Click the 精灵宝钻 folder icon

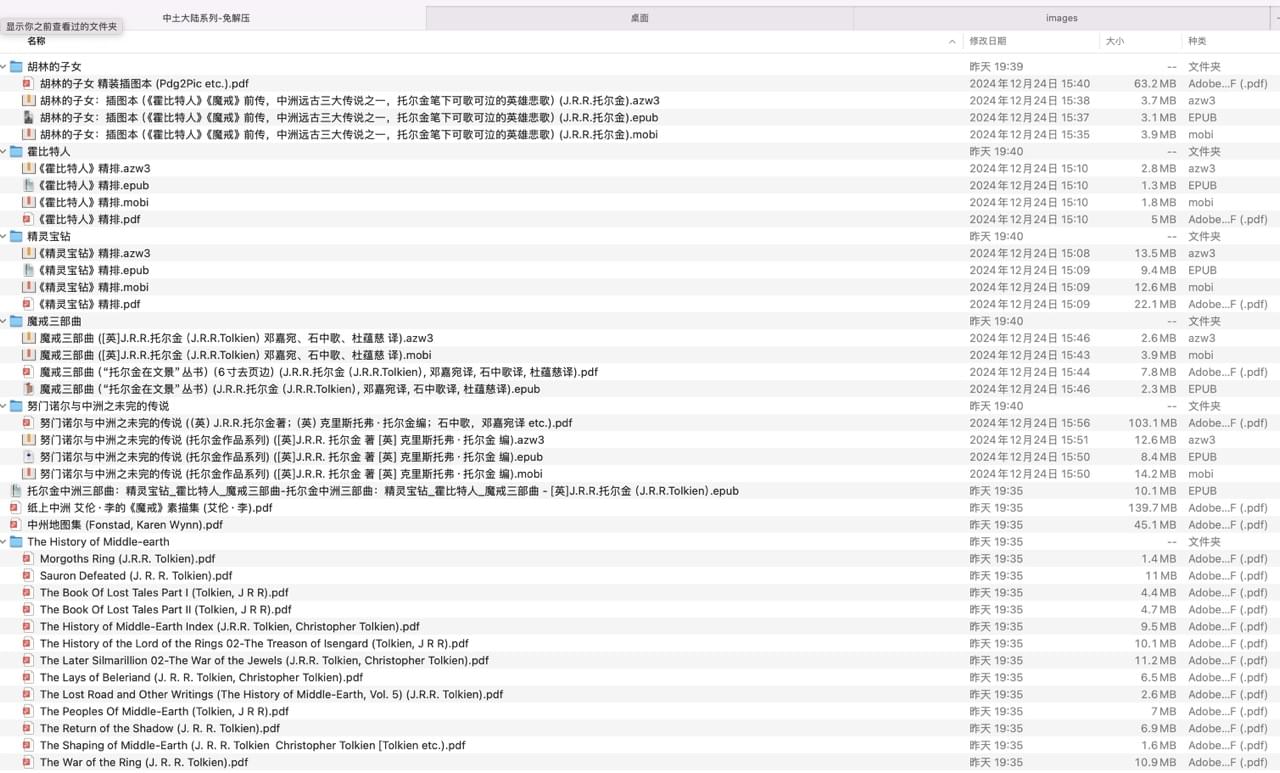[x=16, y=237]
